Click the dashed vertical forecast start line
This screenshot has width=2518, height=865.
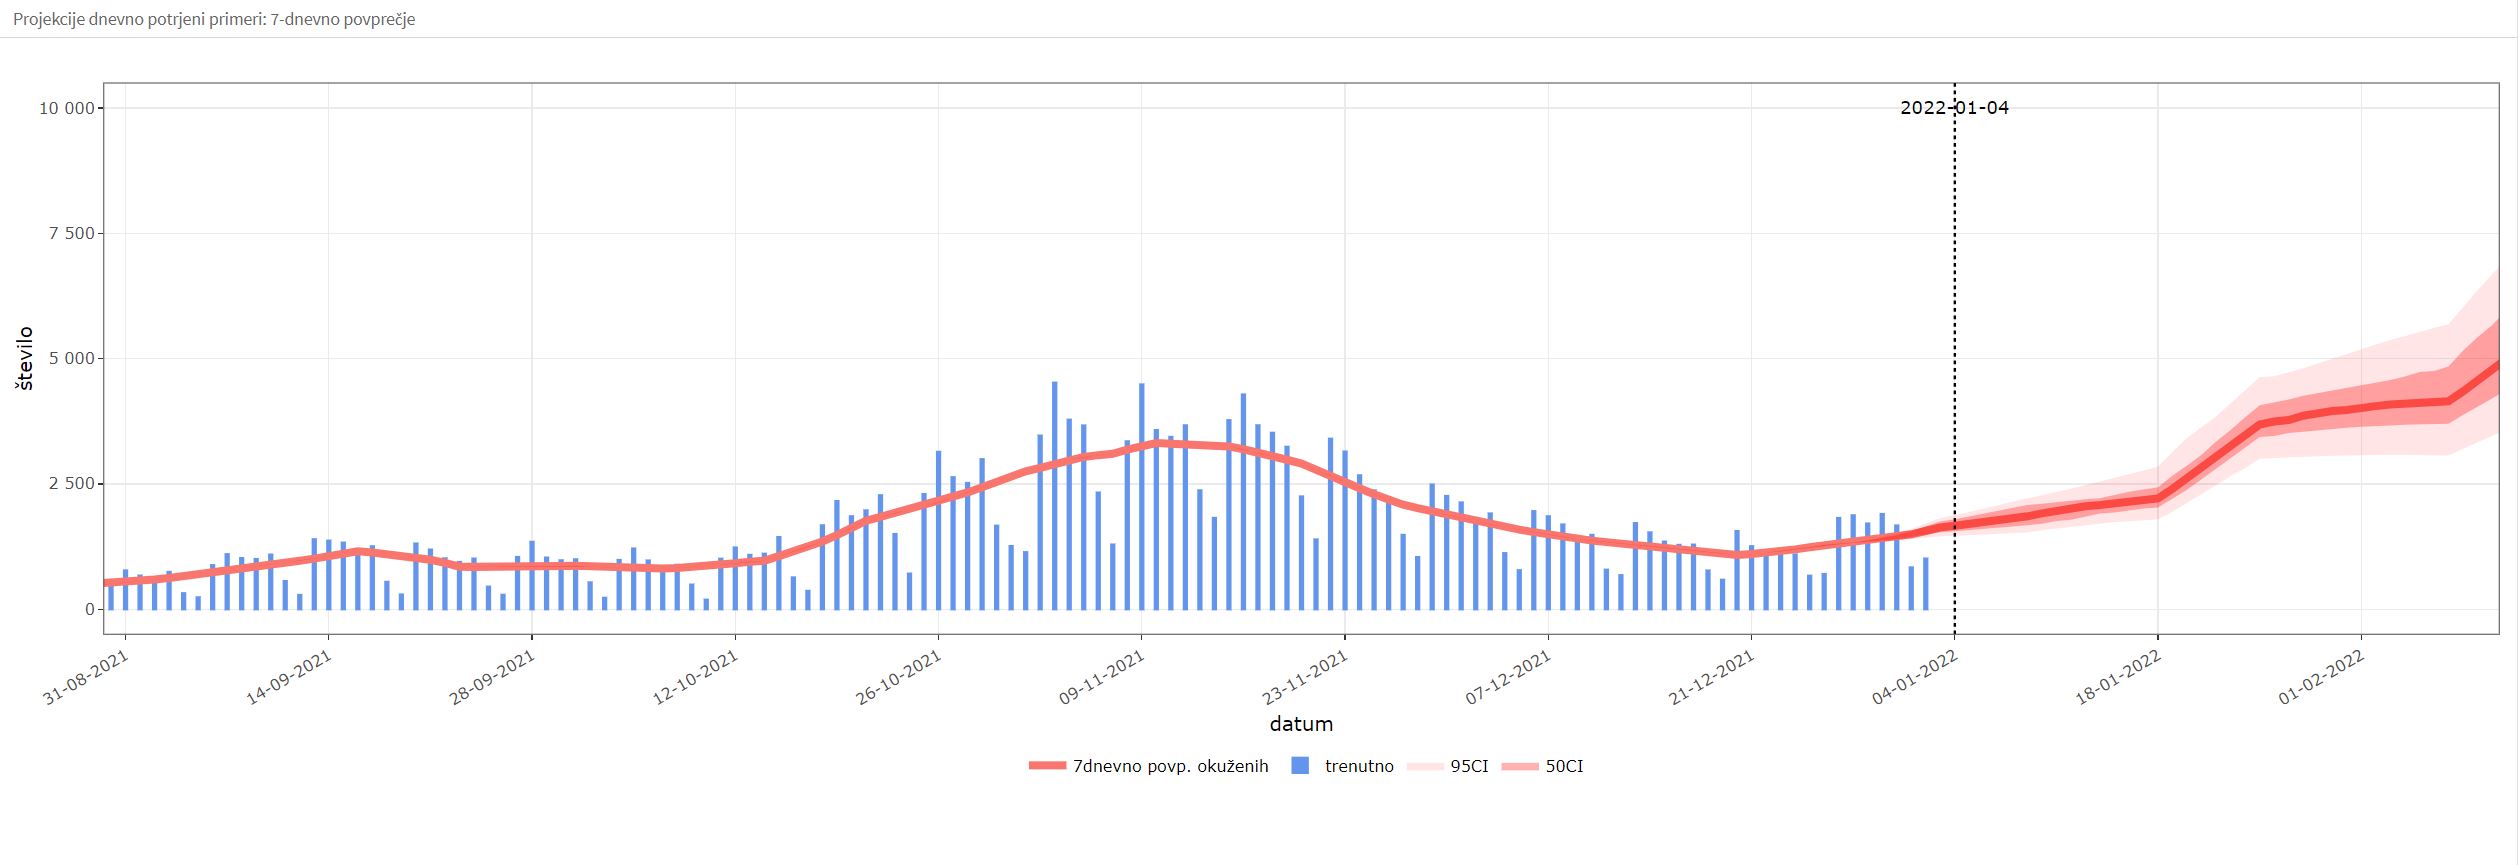(1955, 350)
